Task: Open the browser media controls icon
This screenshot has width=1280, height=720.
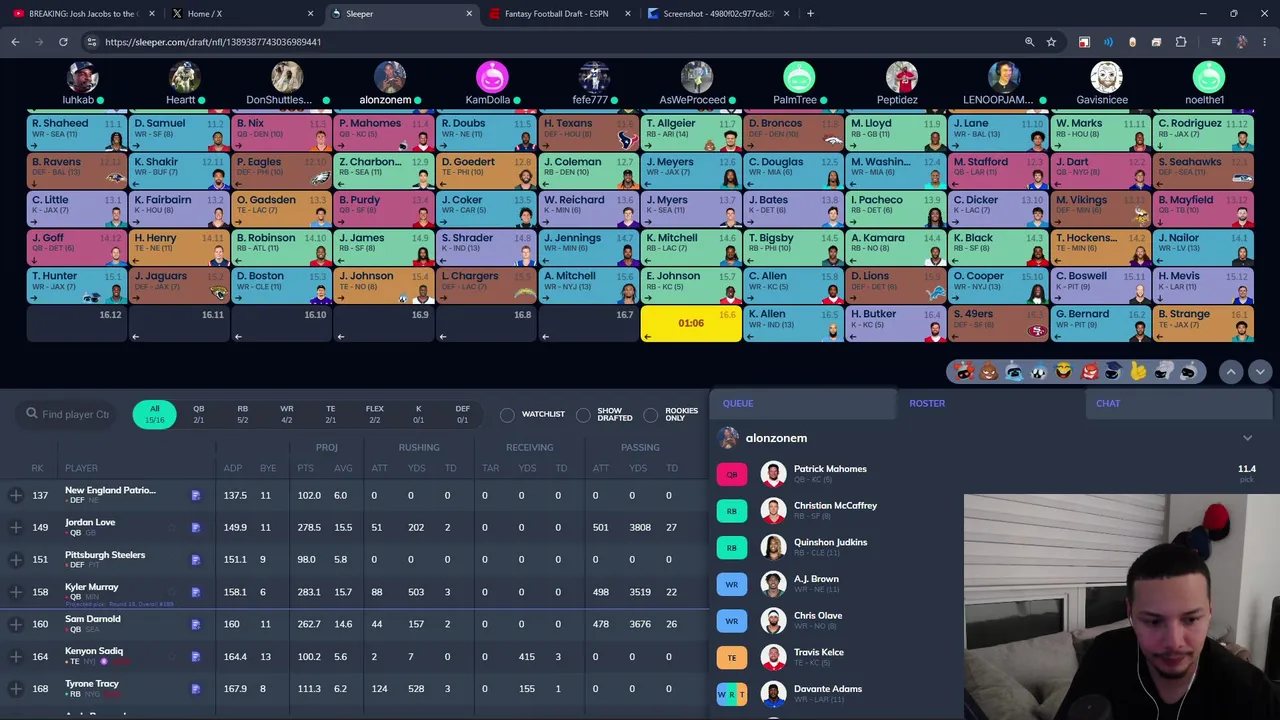Action: pos(1216,42)
